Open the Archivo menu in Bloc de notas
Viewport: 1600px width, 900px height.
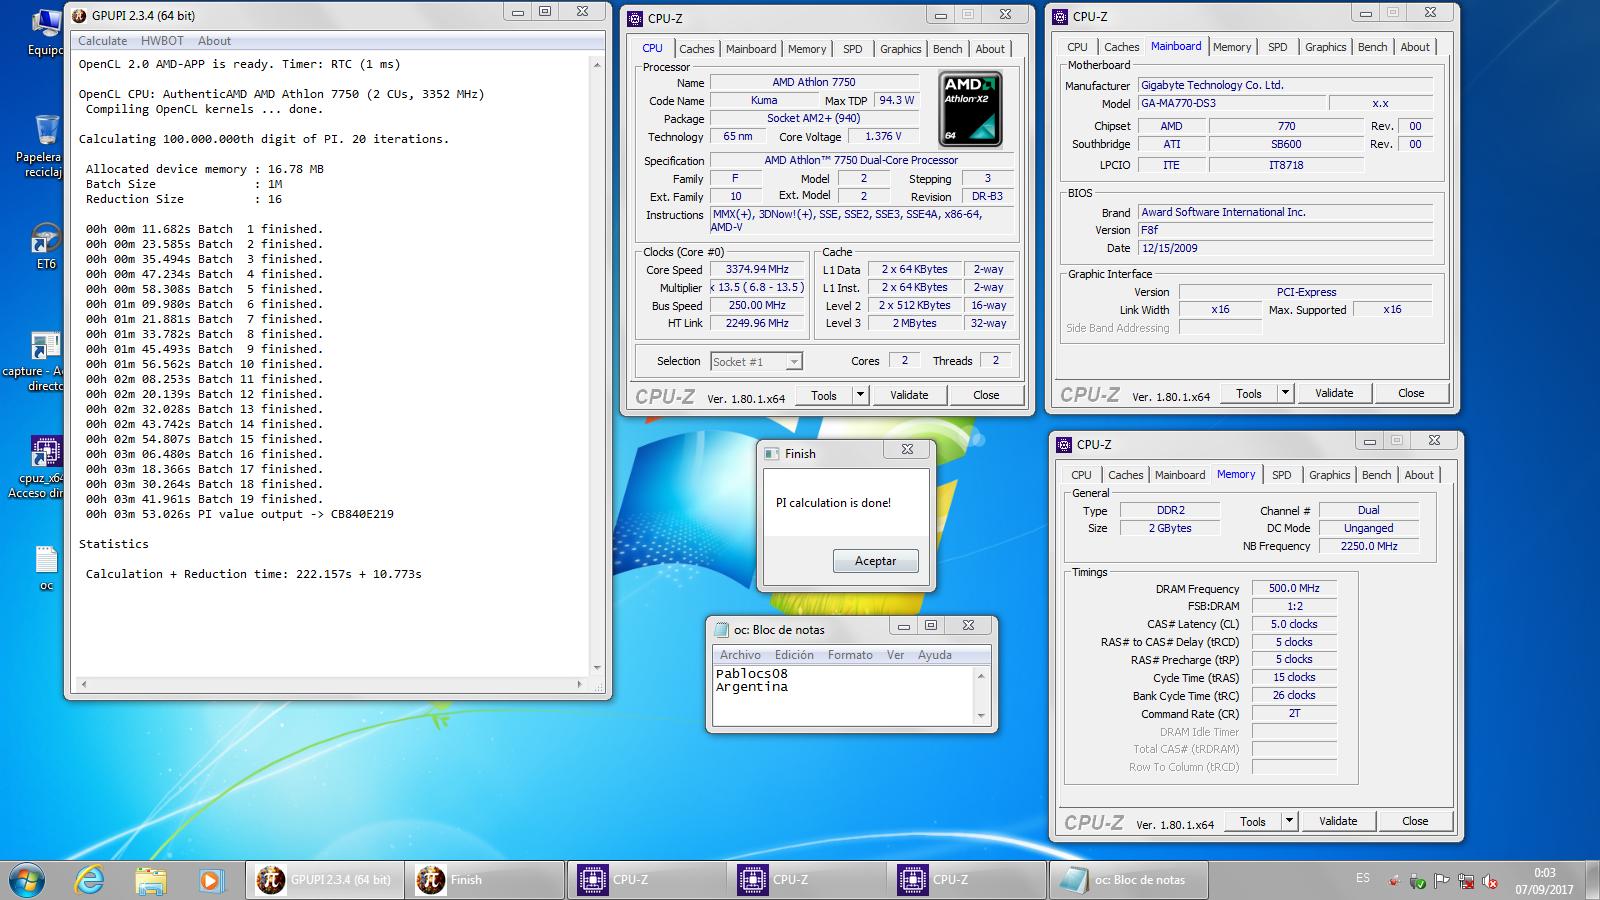tap(740, 655)
